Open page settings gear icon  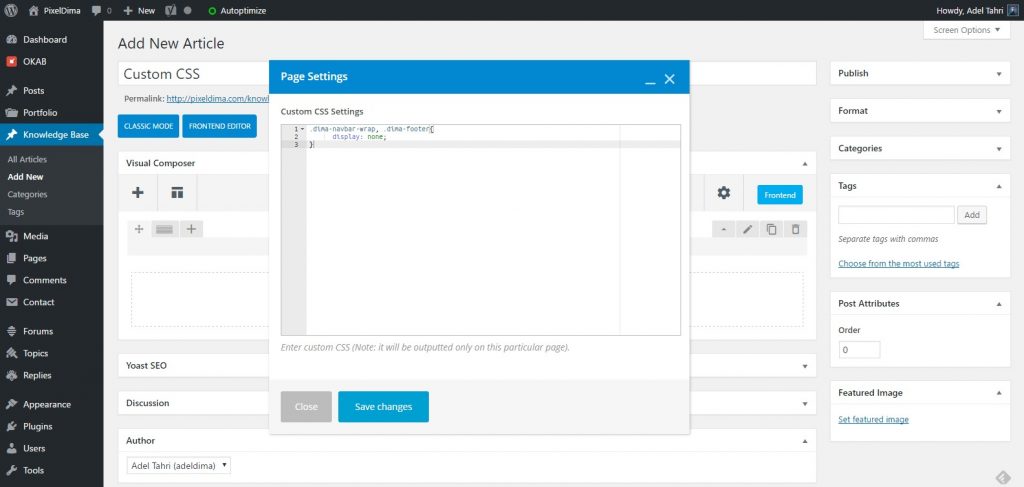pos(724,193)
